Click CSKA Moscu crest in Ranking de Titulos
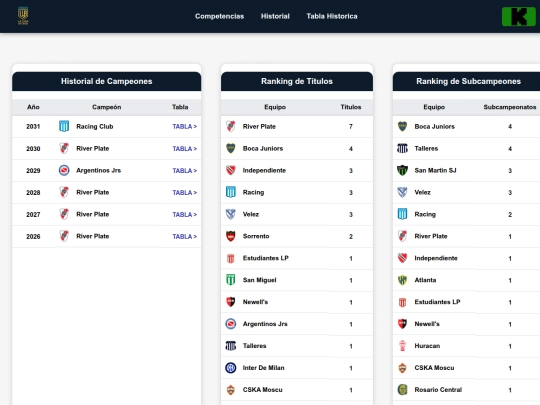This screenshot has height=405, width=540. [x=231, y=390]
